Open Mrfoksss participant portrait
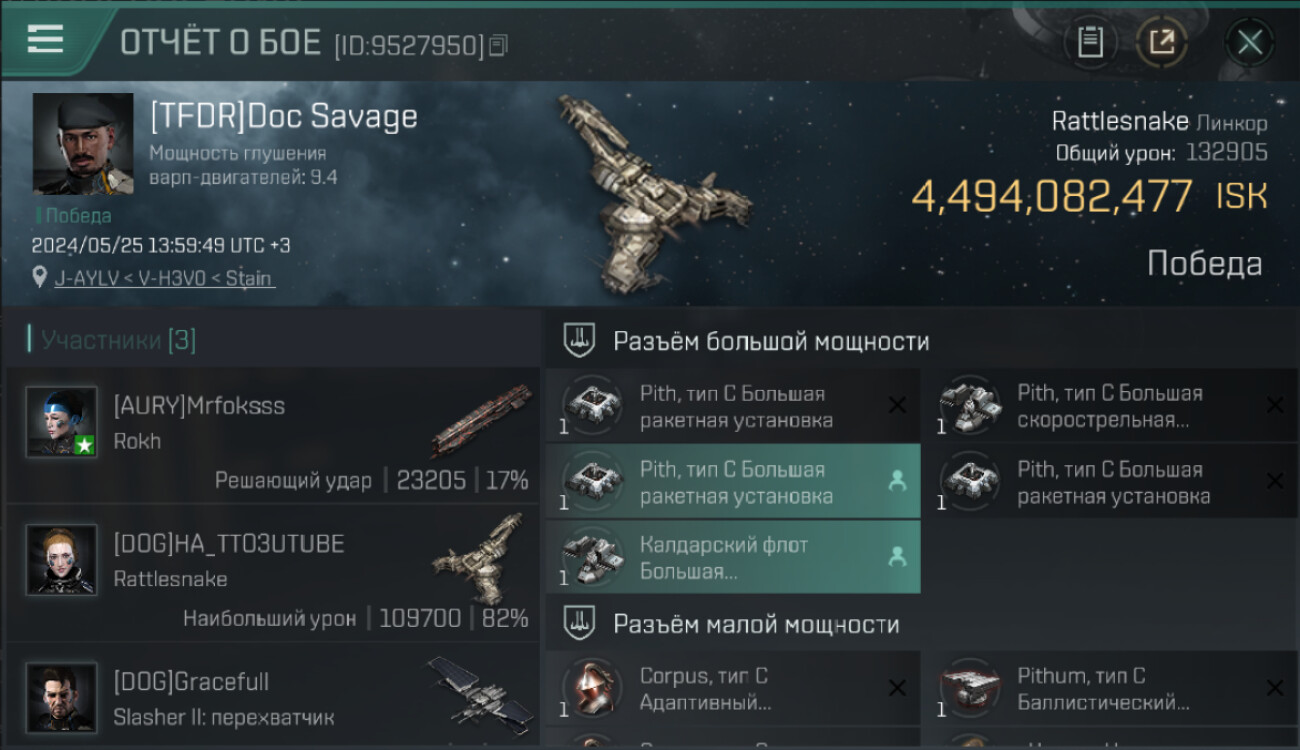Viewport: 1300px width, 750px height. click(62, 421)
